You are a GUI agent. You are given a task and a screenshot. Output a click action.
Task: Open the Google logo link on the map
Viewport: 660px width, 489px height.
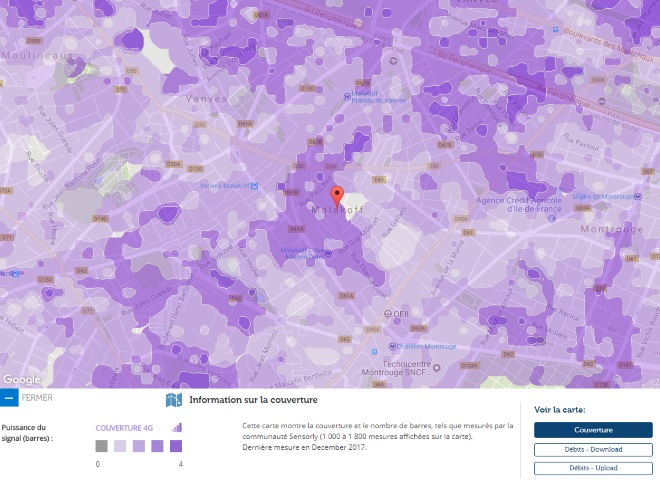[x=22, y=380]
